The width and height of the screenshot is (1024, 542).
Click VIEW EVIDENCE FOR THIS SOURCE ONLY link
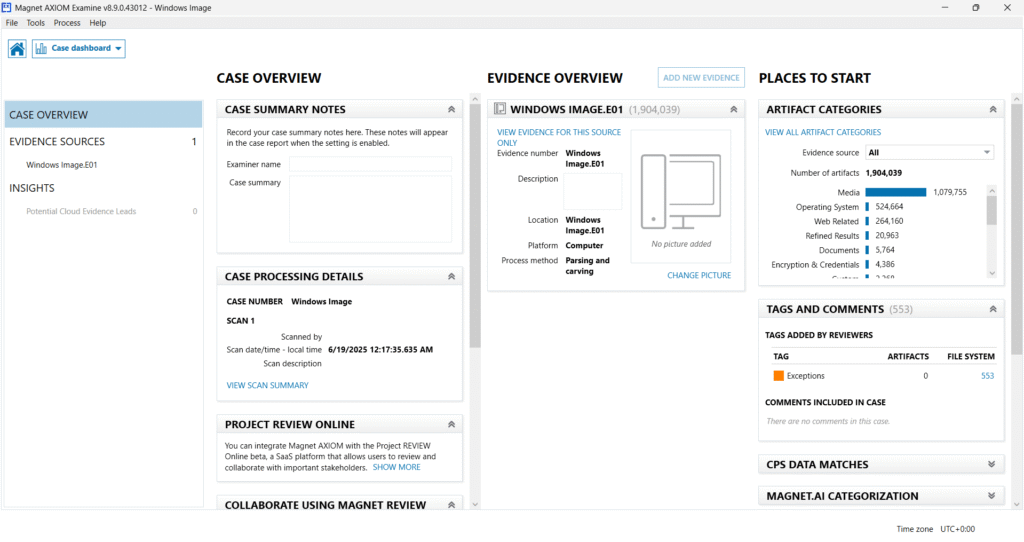[x=559, y=137]
